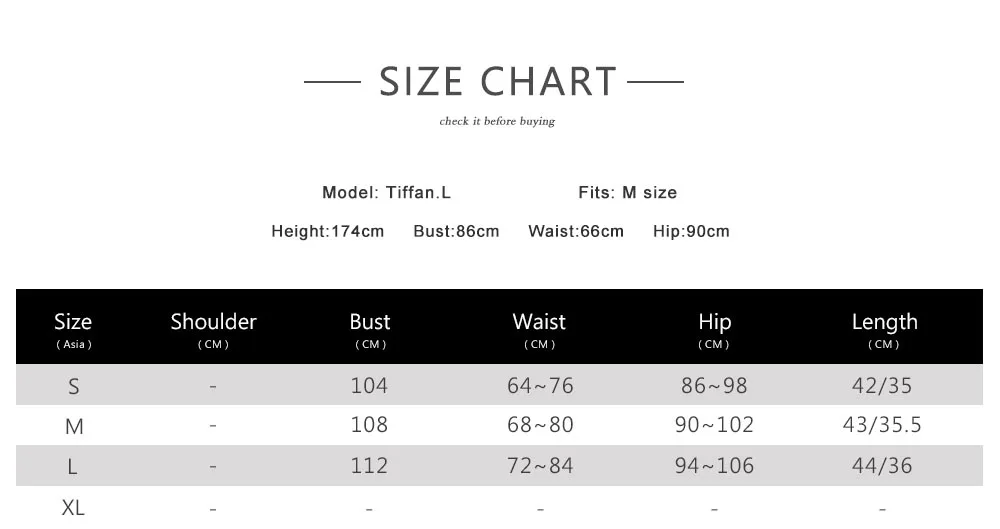The height and width of the screenshot is (529, 1000).
Task: Select the XL size row label
Action: point(73,507)
